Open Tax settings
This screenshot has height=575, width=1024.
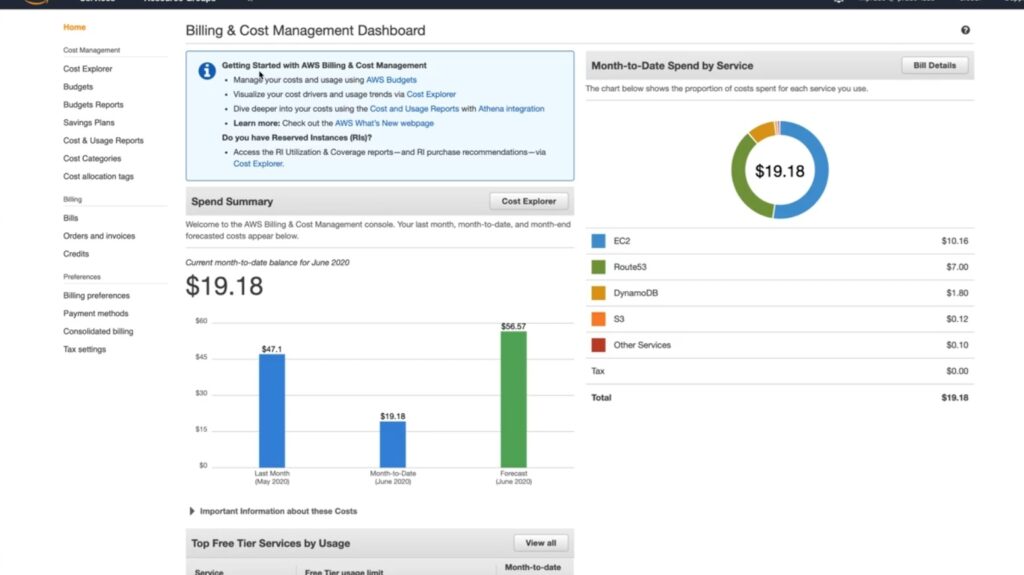(x=84, y=350)
